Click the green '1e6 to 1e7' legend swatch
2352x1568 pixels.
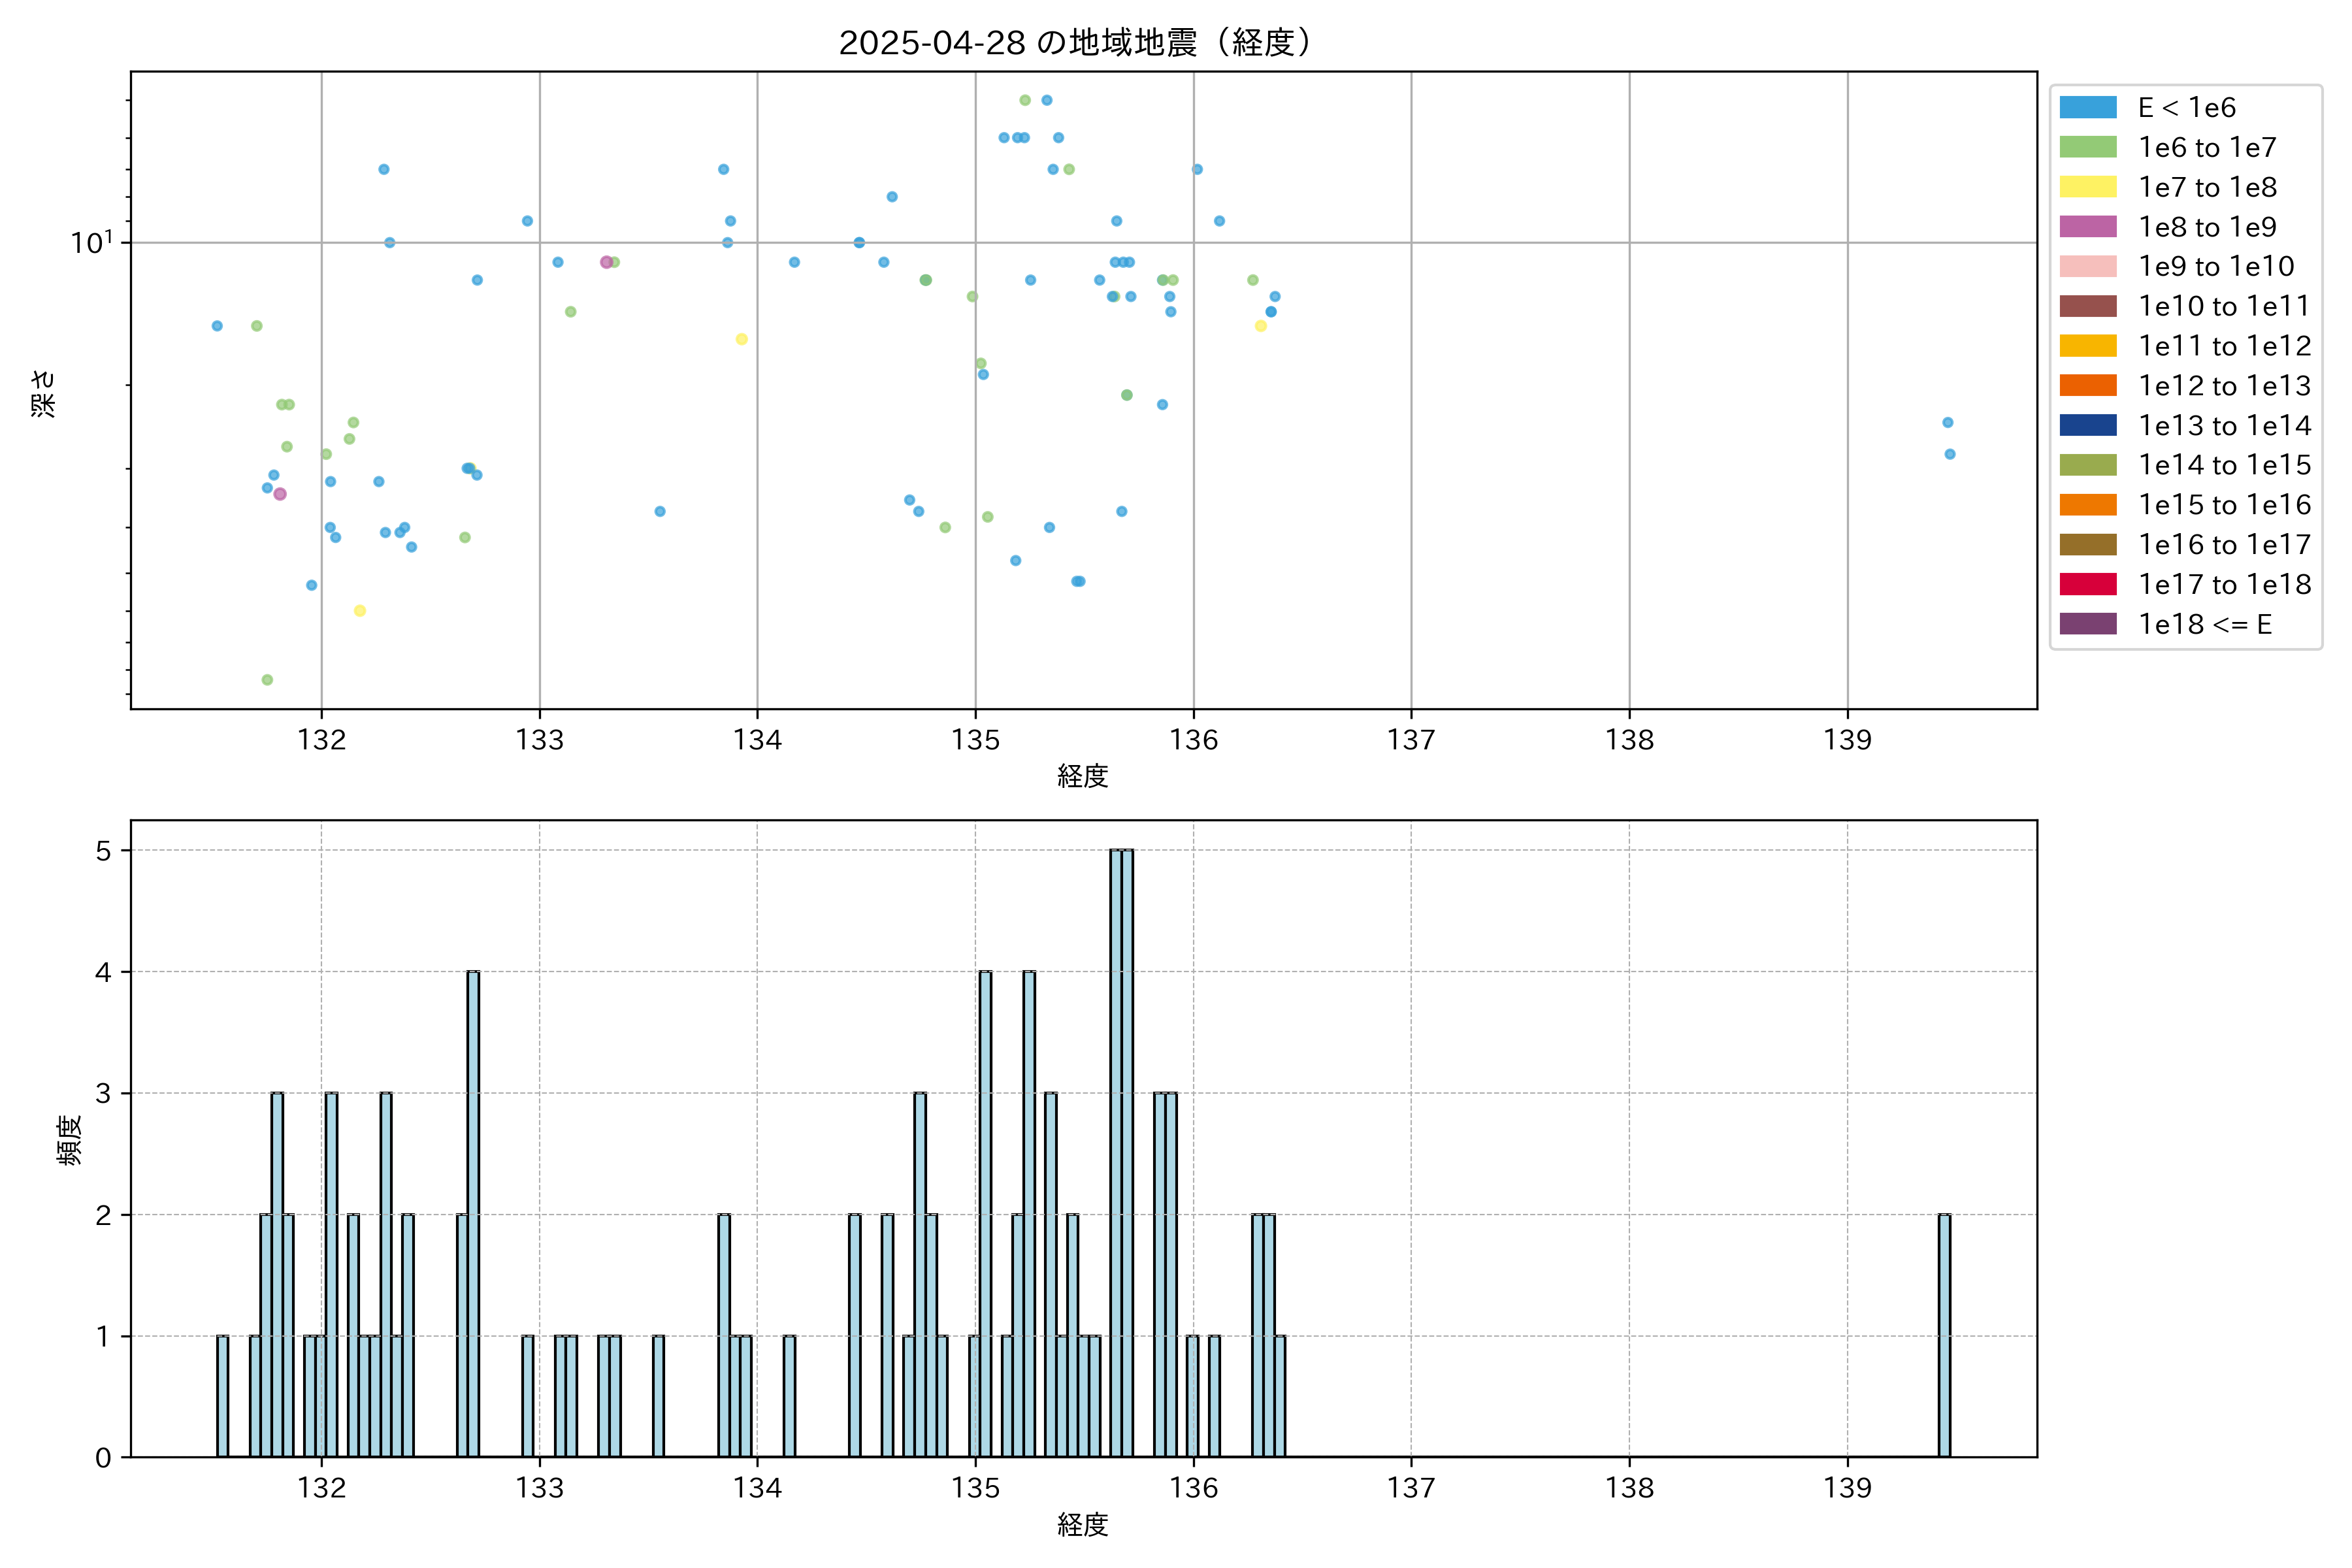[x=2087, y=148]
